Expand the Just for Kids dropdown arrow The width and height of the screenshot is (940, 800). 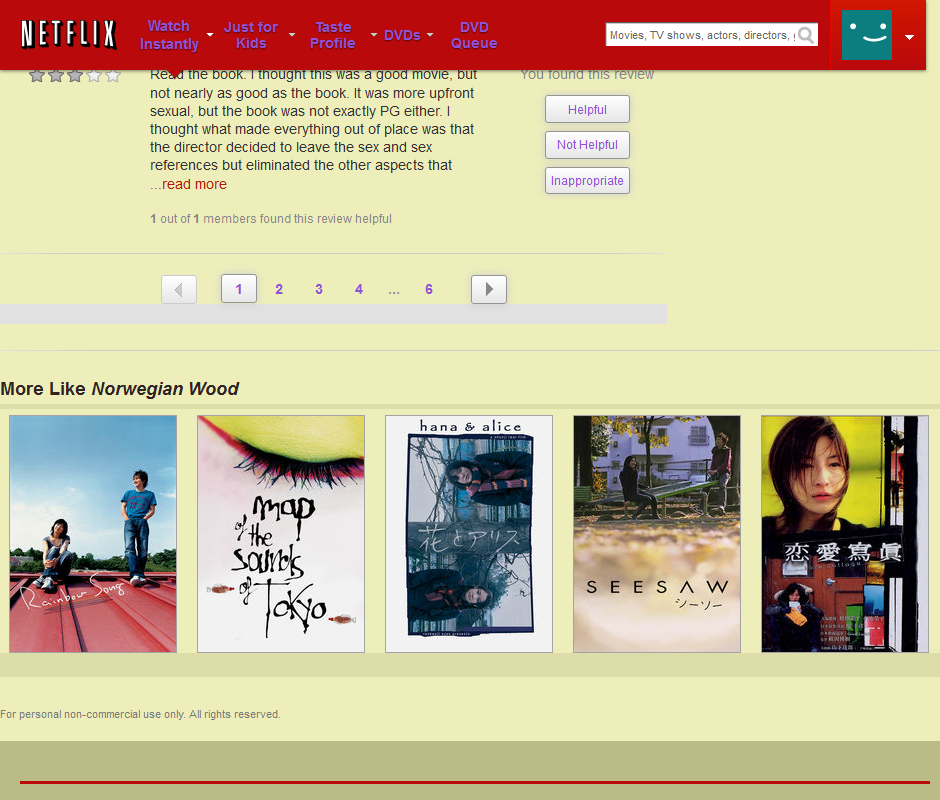(x=292, y=35)
